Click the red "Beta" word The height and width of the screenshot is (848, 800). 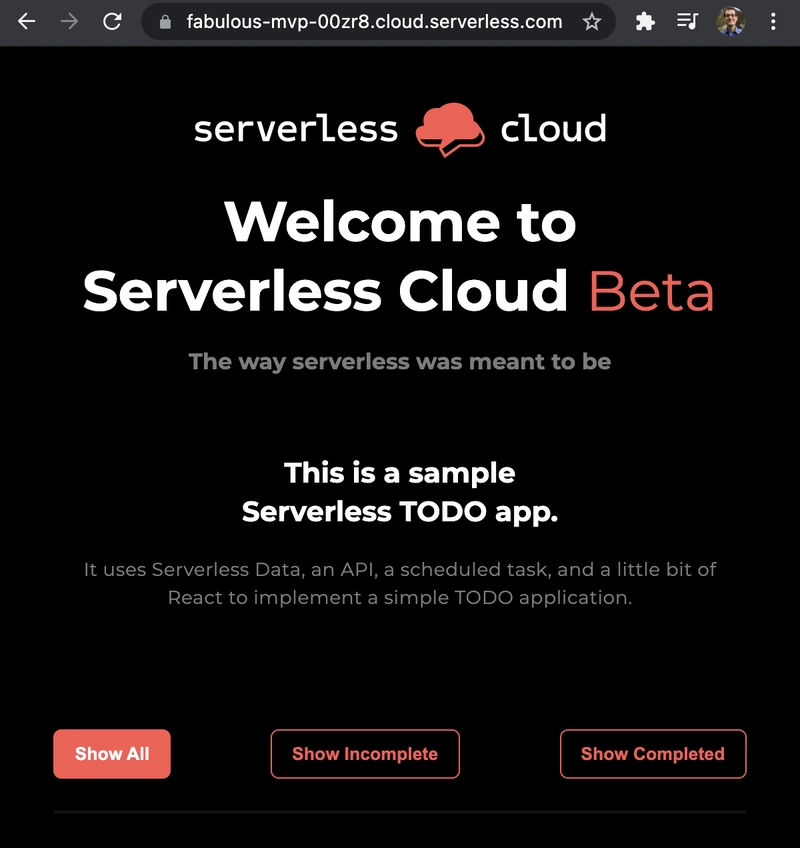pos(651,292)
